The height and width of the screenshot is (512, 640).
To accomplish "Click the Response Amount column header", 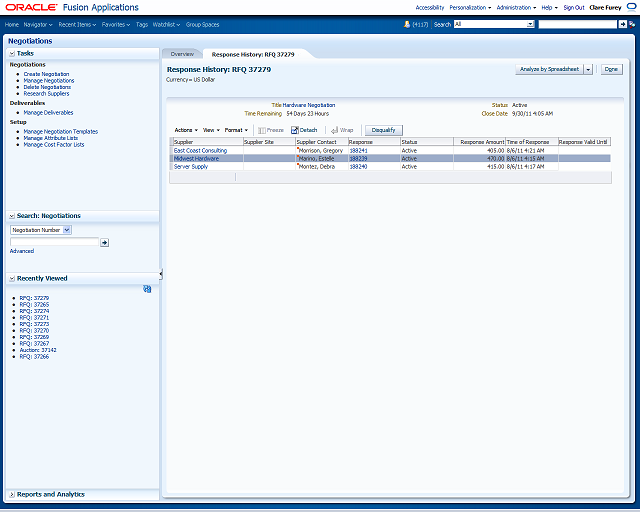I will point(480,142).
